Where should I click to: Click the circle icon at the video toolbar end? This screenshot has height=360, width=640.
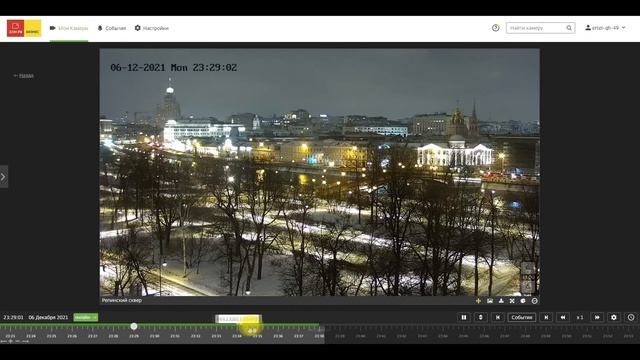point(535,301)
